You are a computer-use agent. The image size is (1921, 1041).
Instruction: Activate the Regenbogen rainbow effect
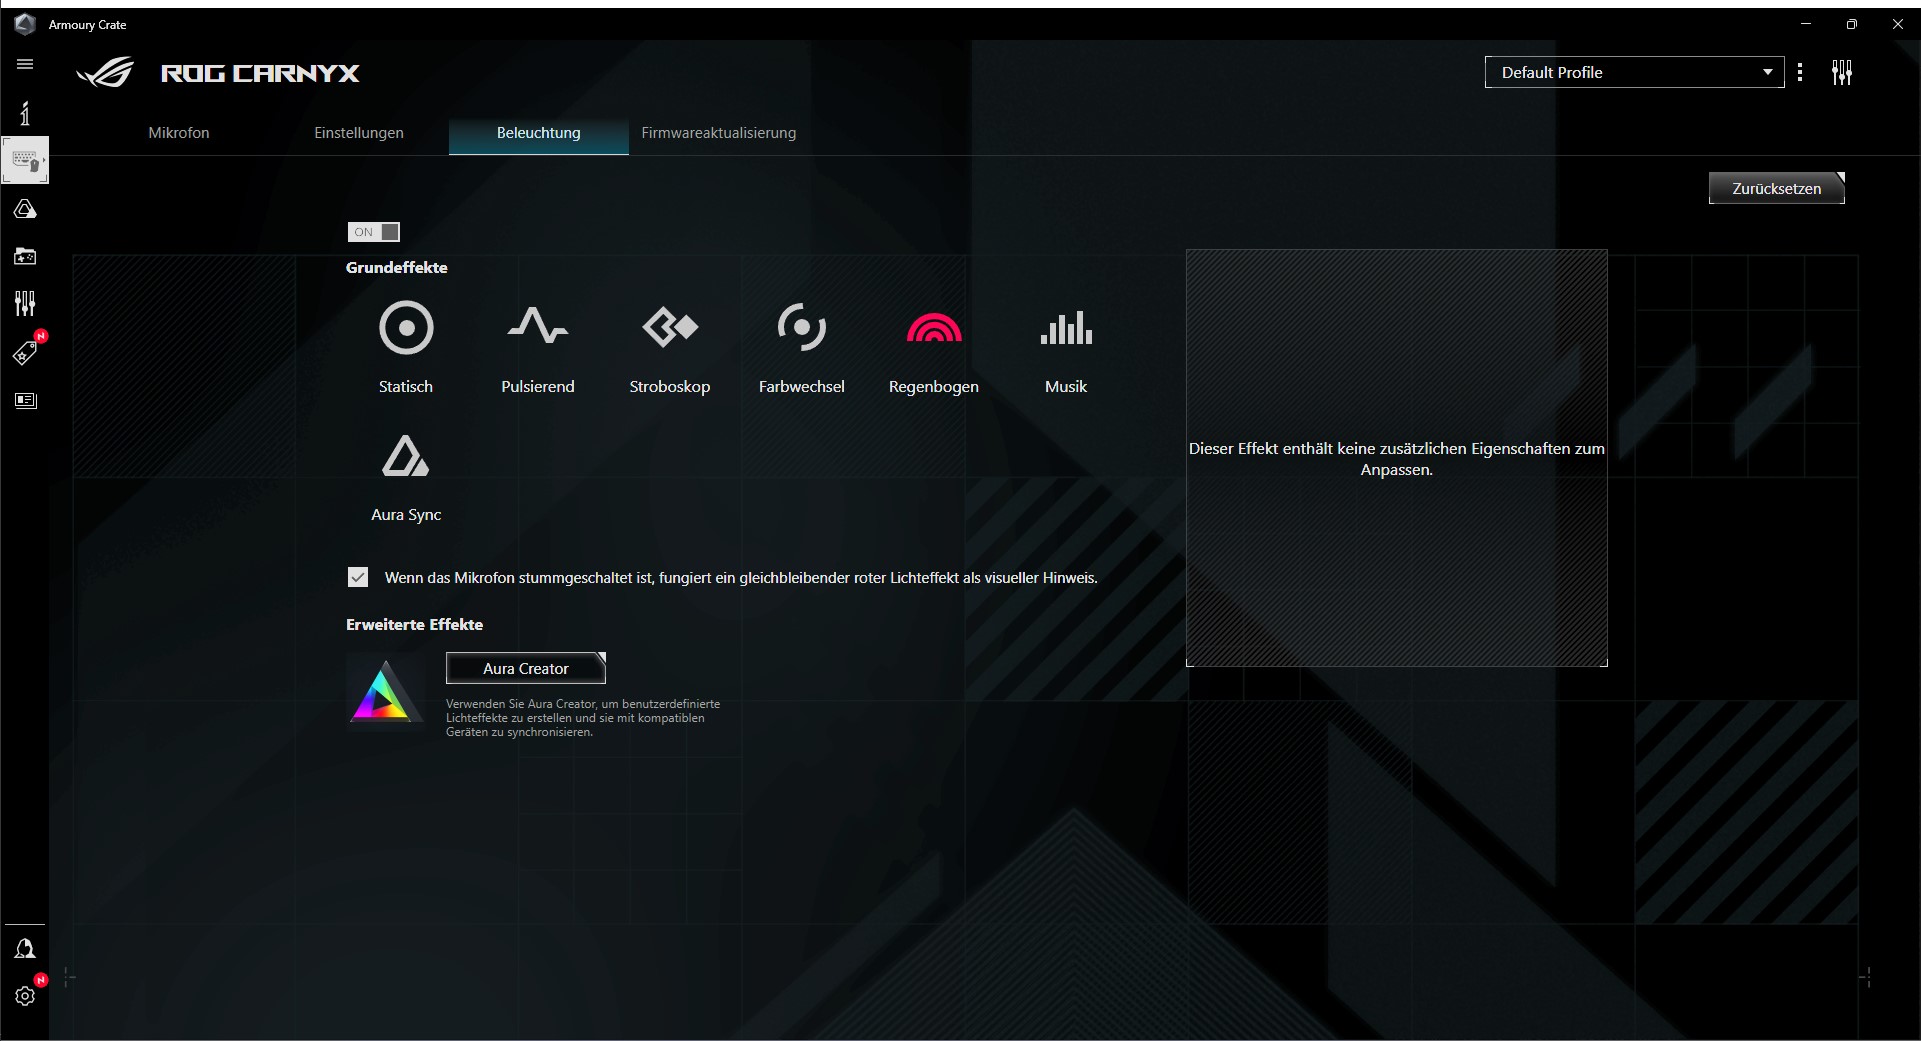(x=933, y=329)
